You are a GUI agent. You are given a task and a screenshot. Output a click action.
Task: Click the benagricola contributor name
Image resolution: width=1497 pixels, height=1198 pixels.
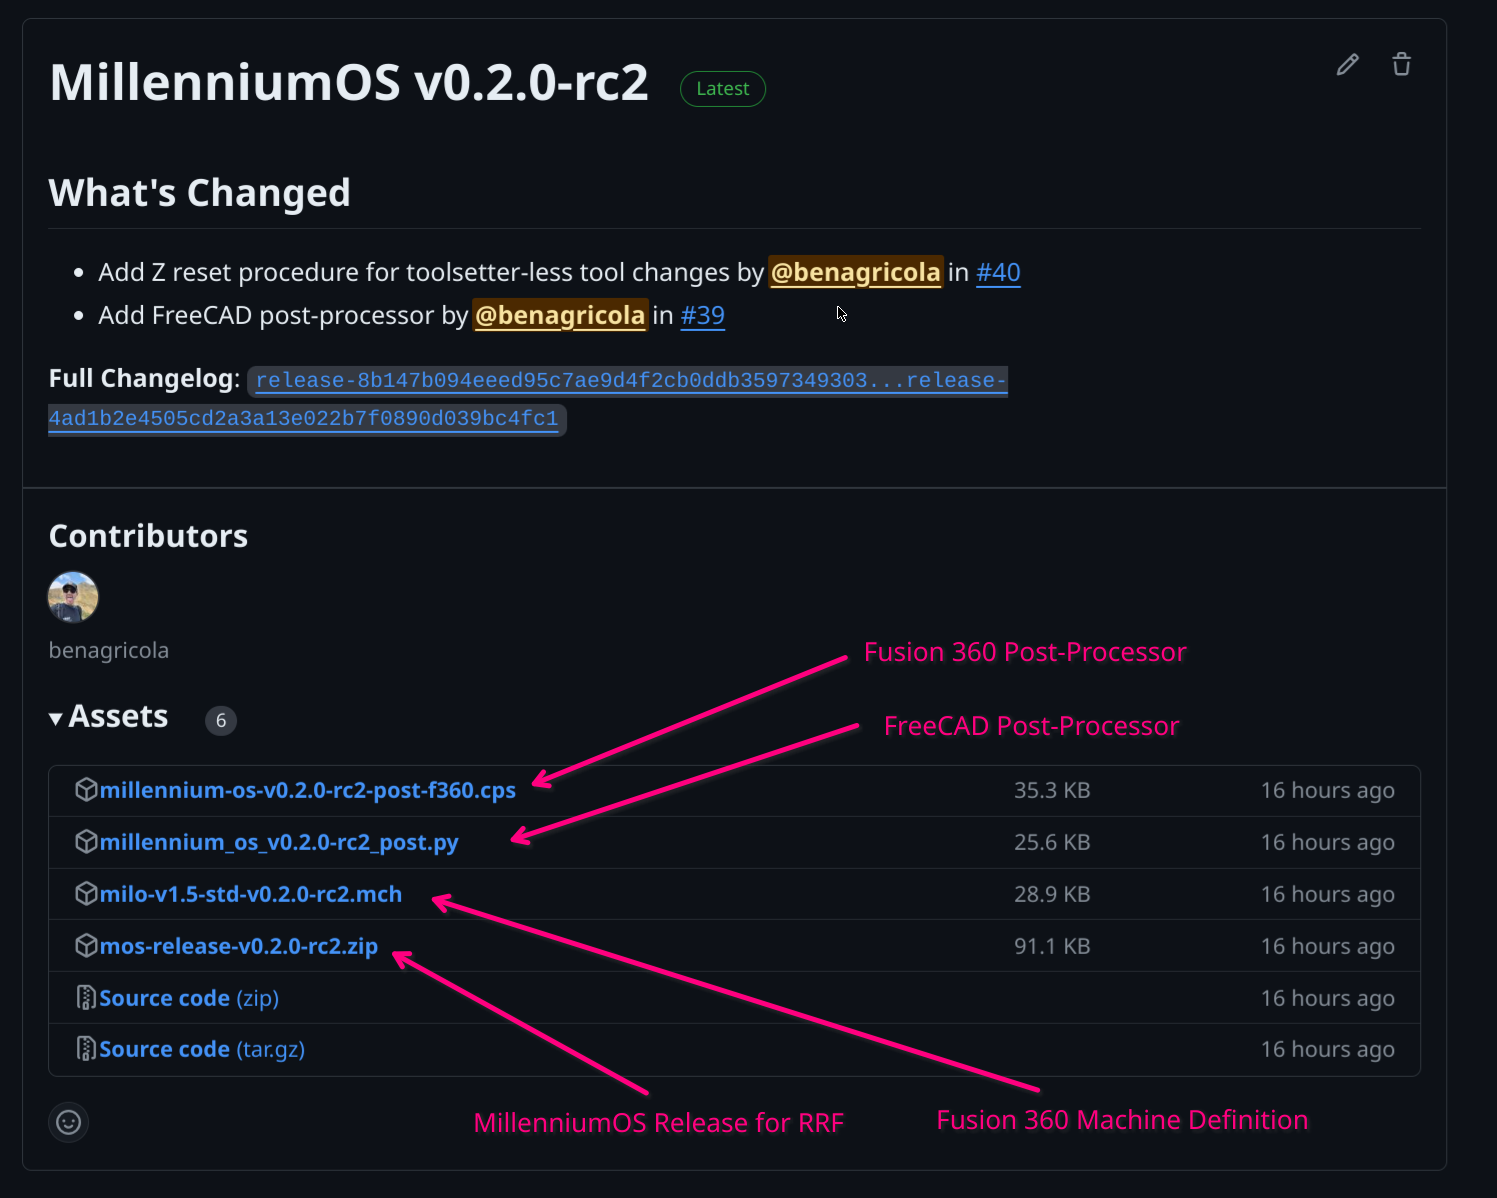(x=109, y=650)
